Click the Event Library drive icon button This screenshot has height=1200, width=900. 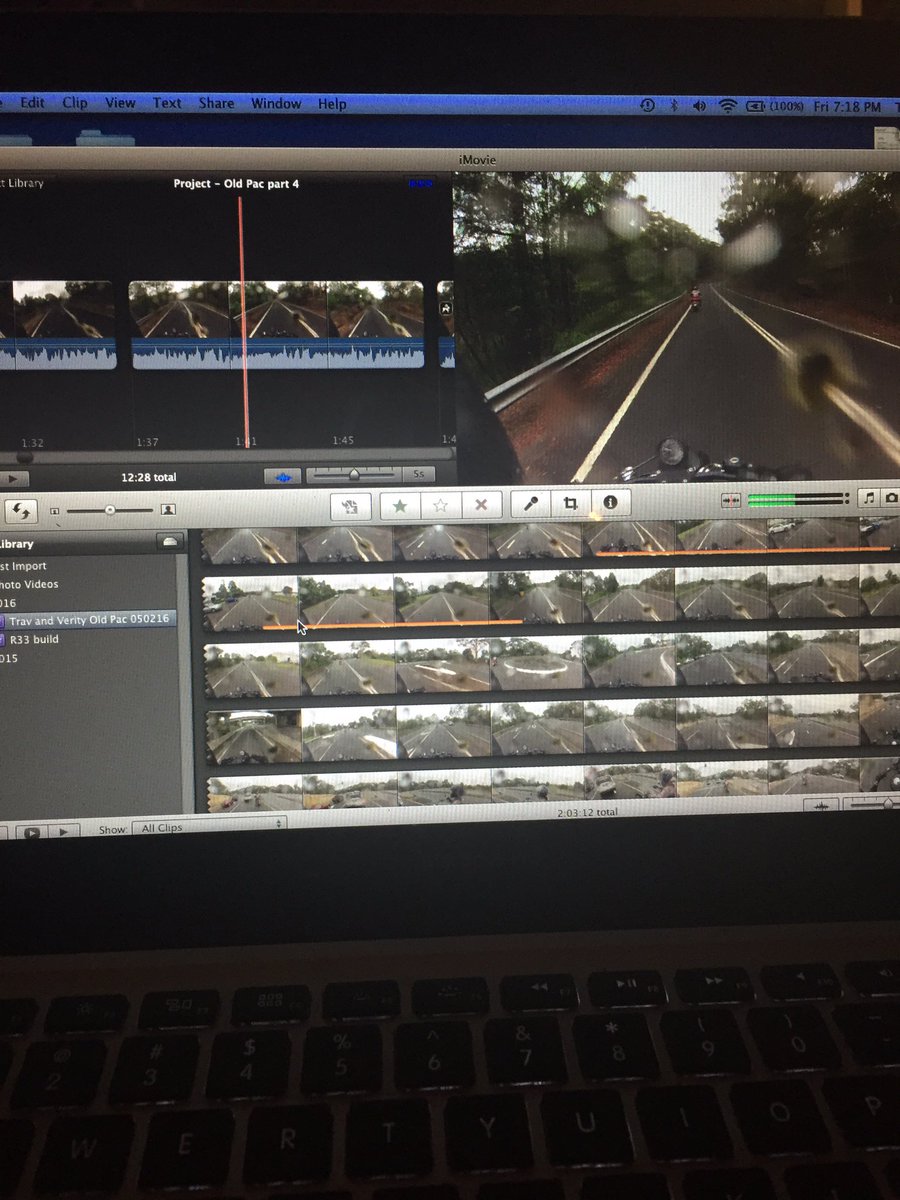pyautogui.click(x=169, y=541)
